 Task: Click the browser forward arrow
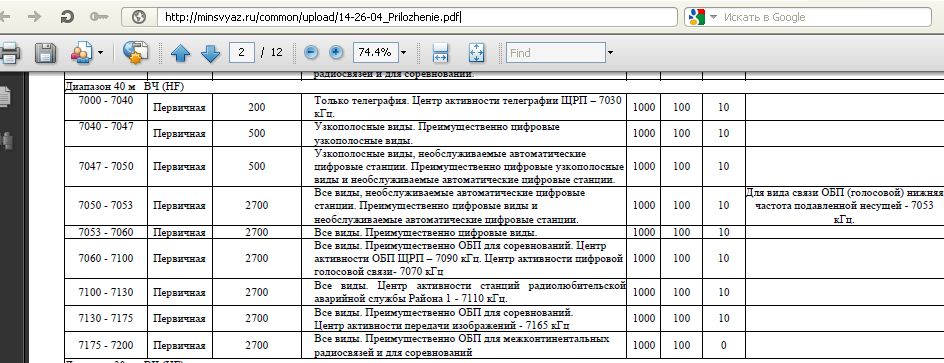click(36, 17)
